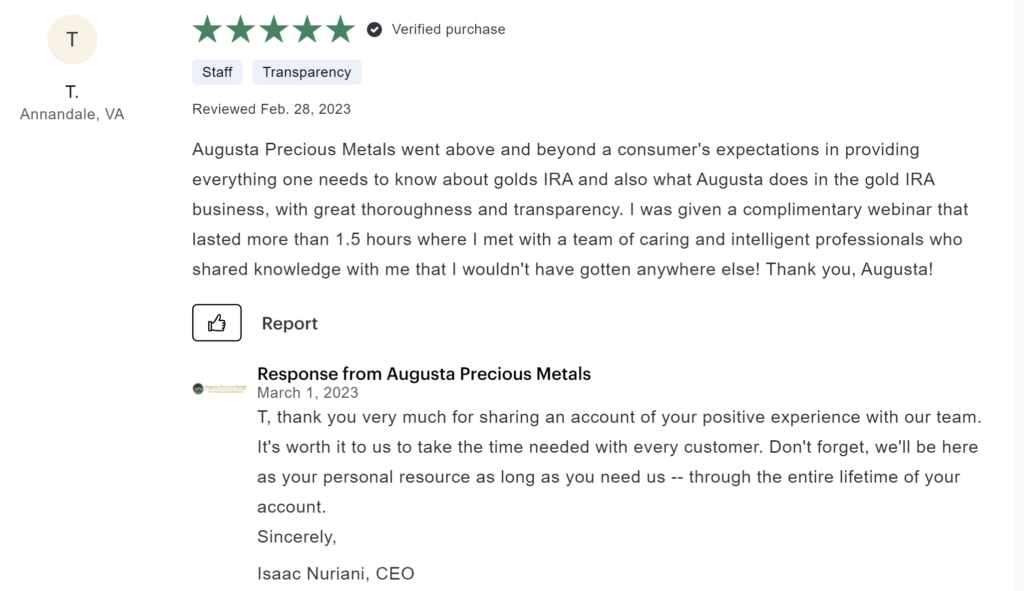Click the fourth green rating star
The height and width of the screenshot is (591, 1024).
click(307, 29)
